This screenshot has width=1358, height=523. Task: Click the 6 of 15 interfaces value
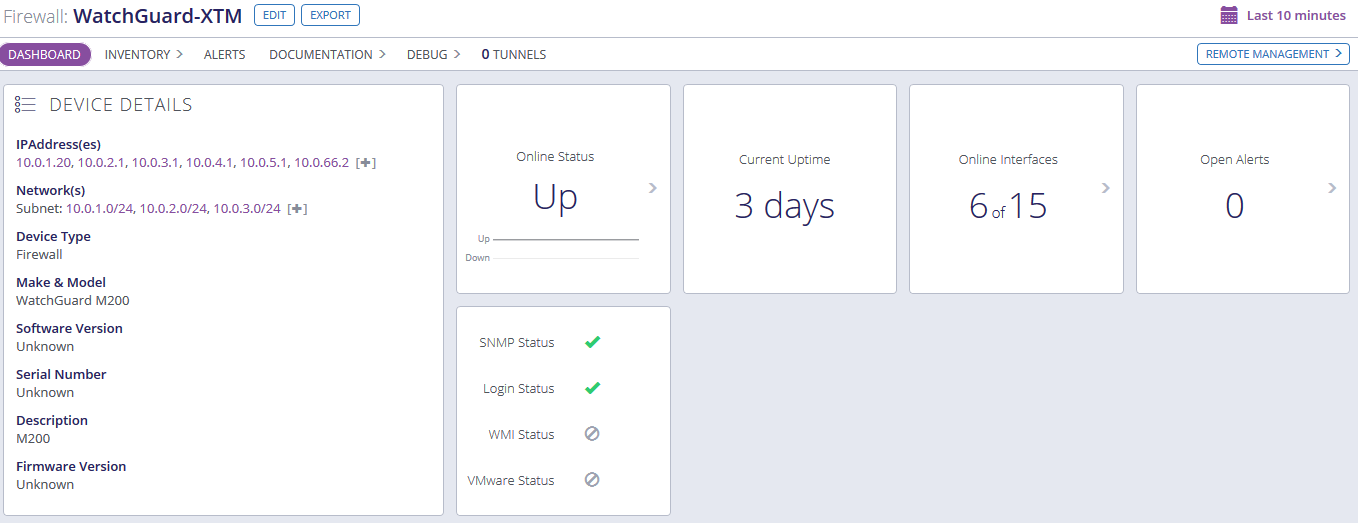coord(1008,205)
